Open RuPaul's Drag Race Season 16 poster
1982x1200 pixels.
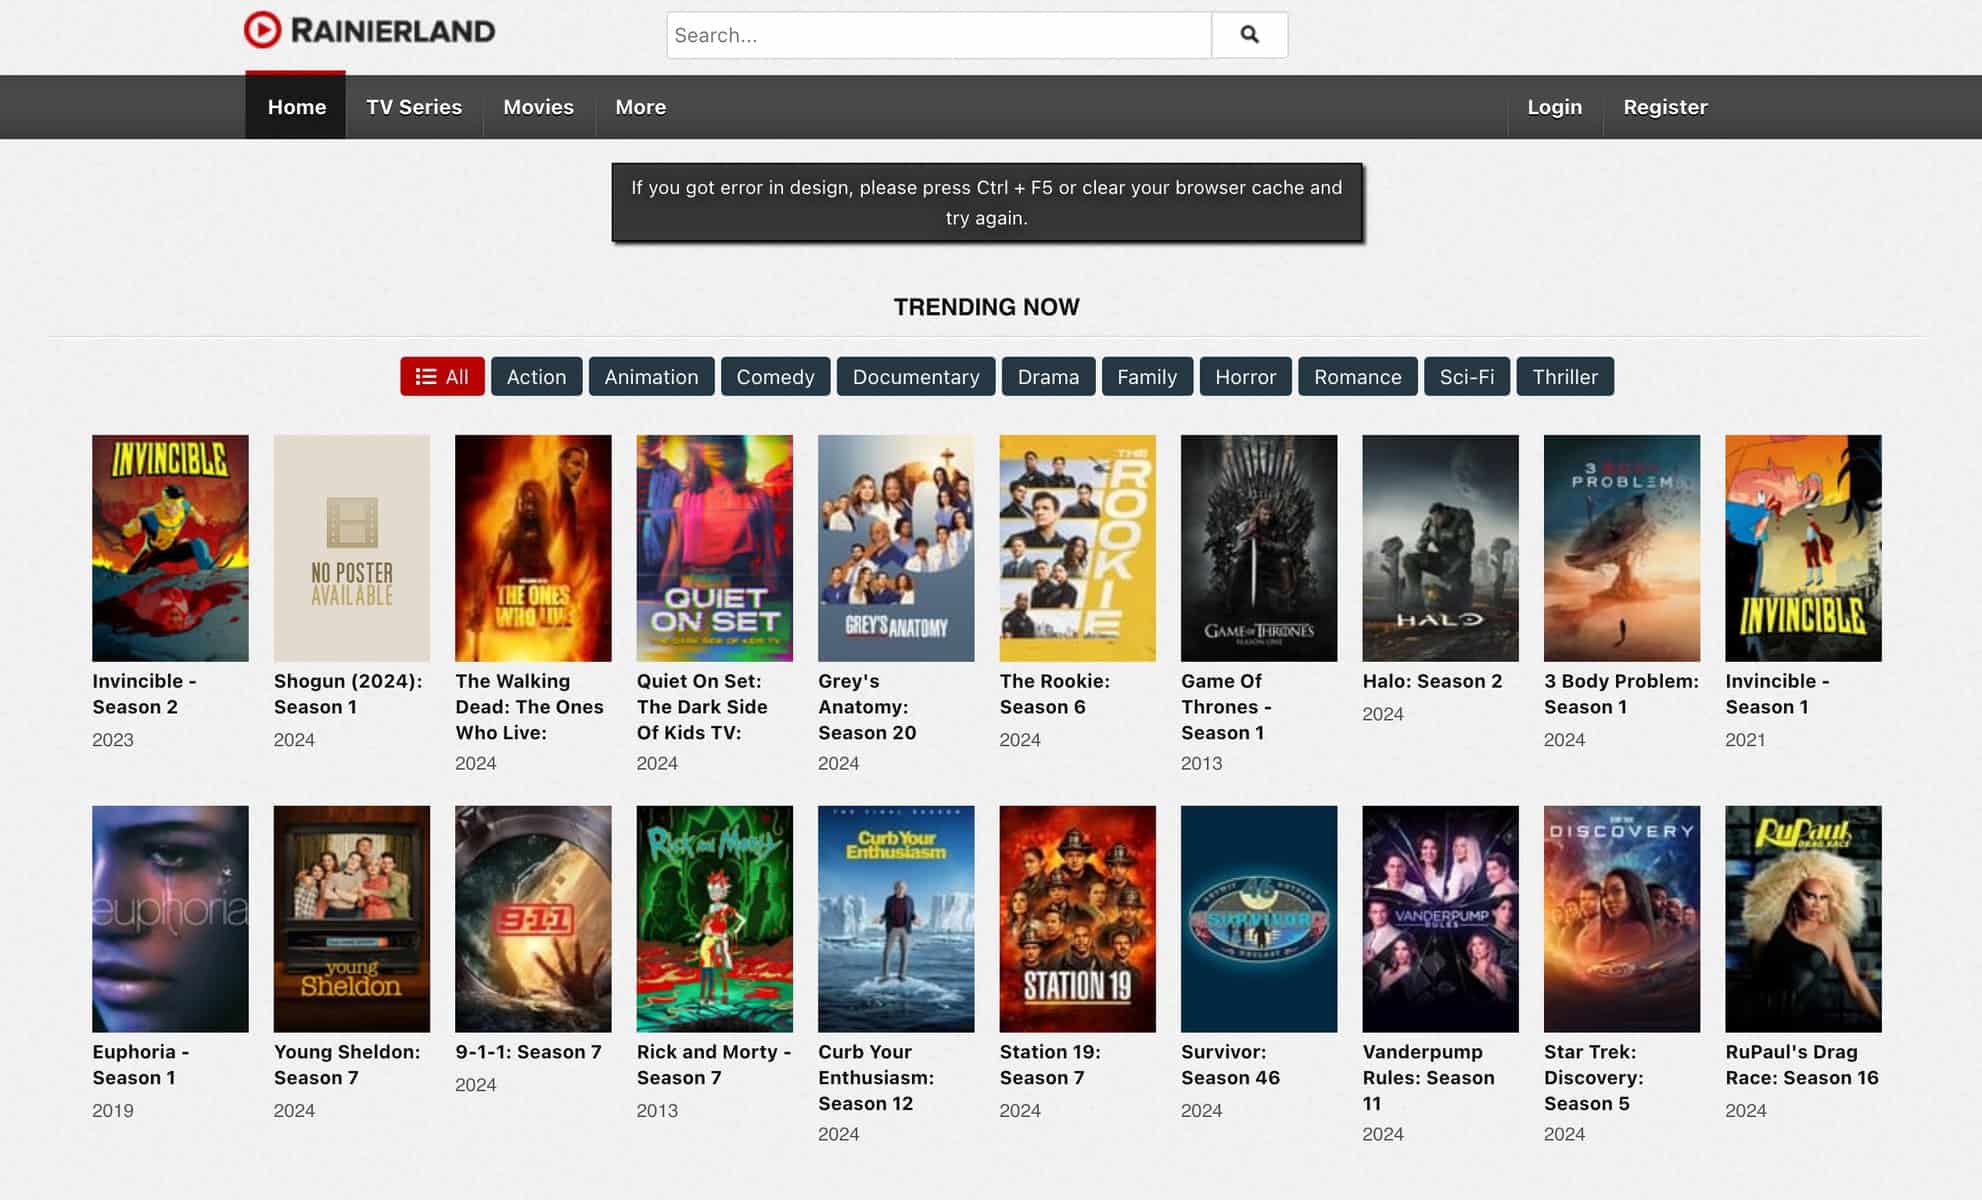[1804, 919]
